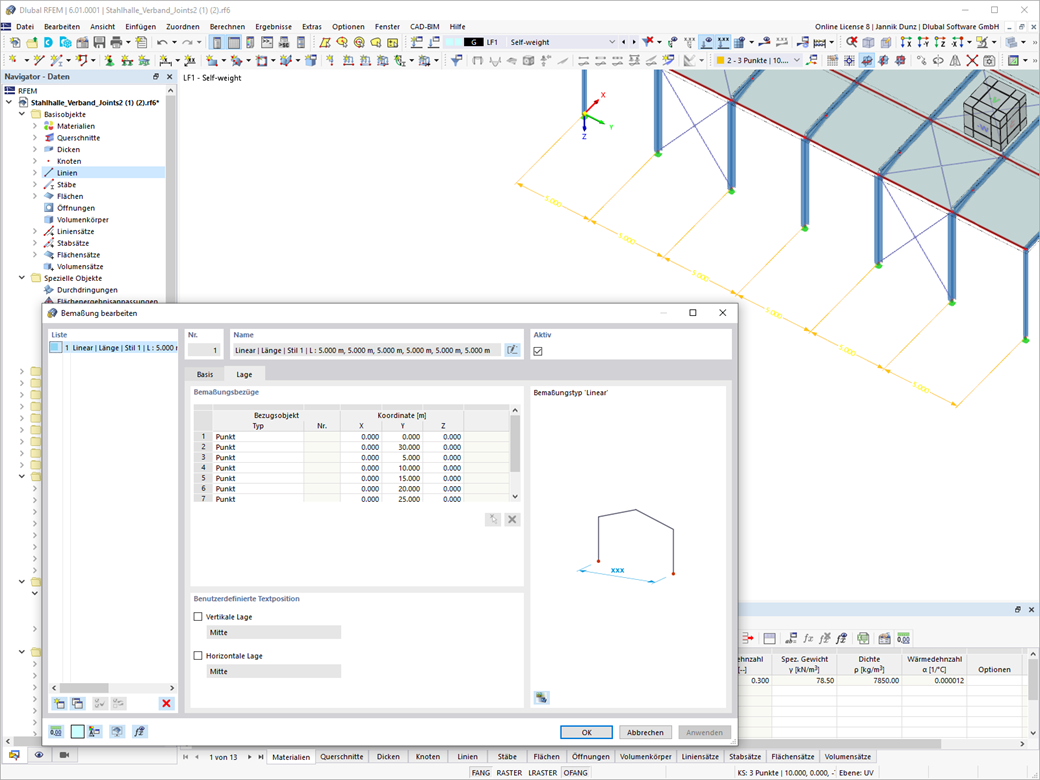1040x780 pixels.
Task: Switch to the Basis tab
Action: coord(205,375)
